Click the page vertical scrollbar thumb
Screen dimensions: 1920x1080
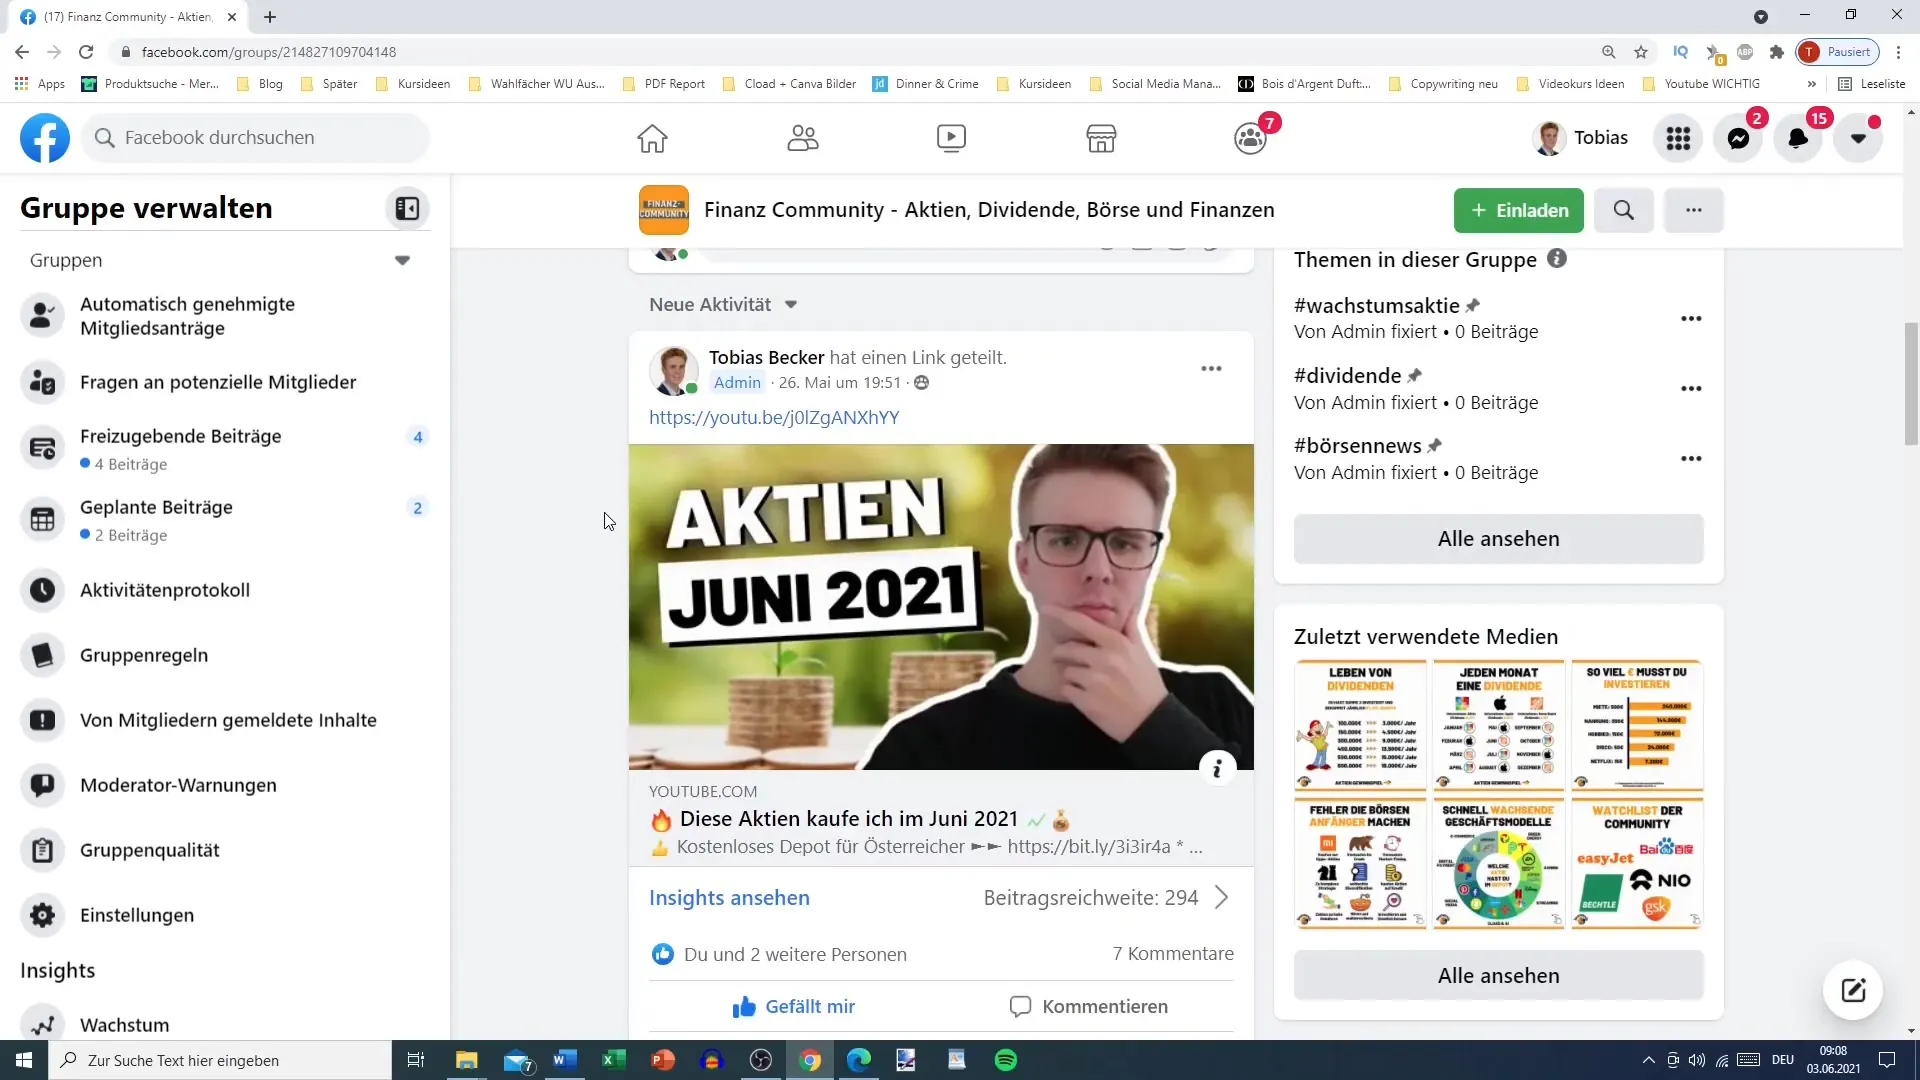coord(1911,383)
